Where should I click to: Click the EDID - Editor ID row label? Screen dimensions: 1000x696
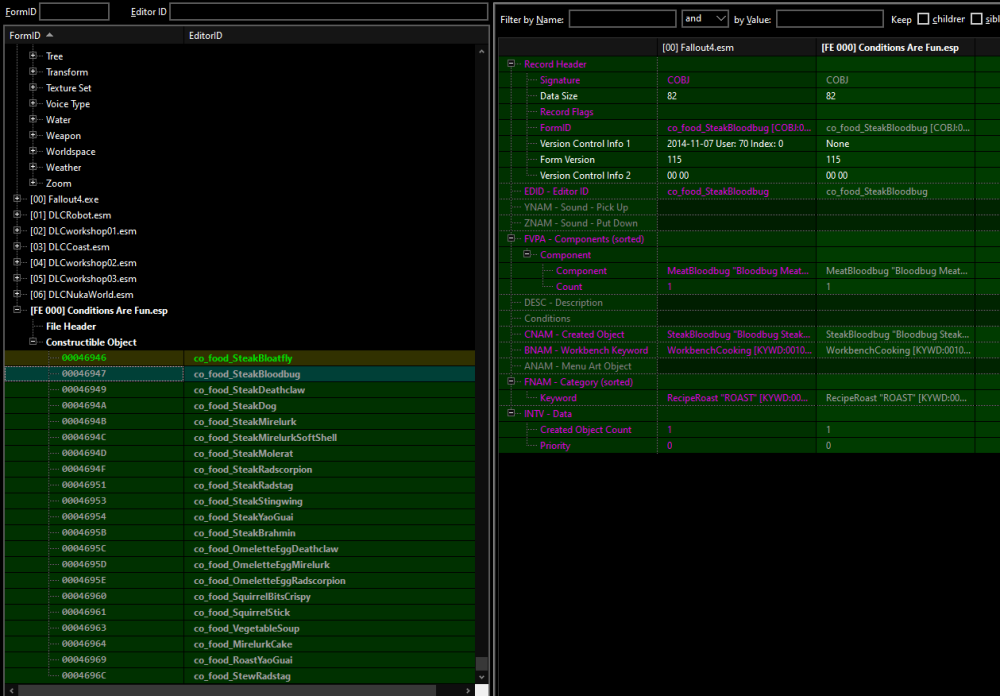pyautogui.click(x=556, y=191)
